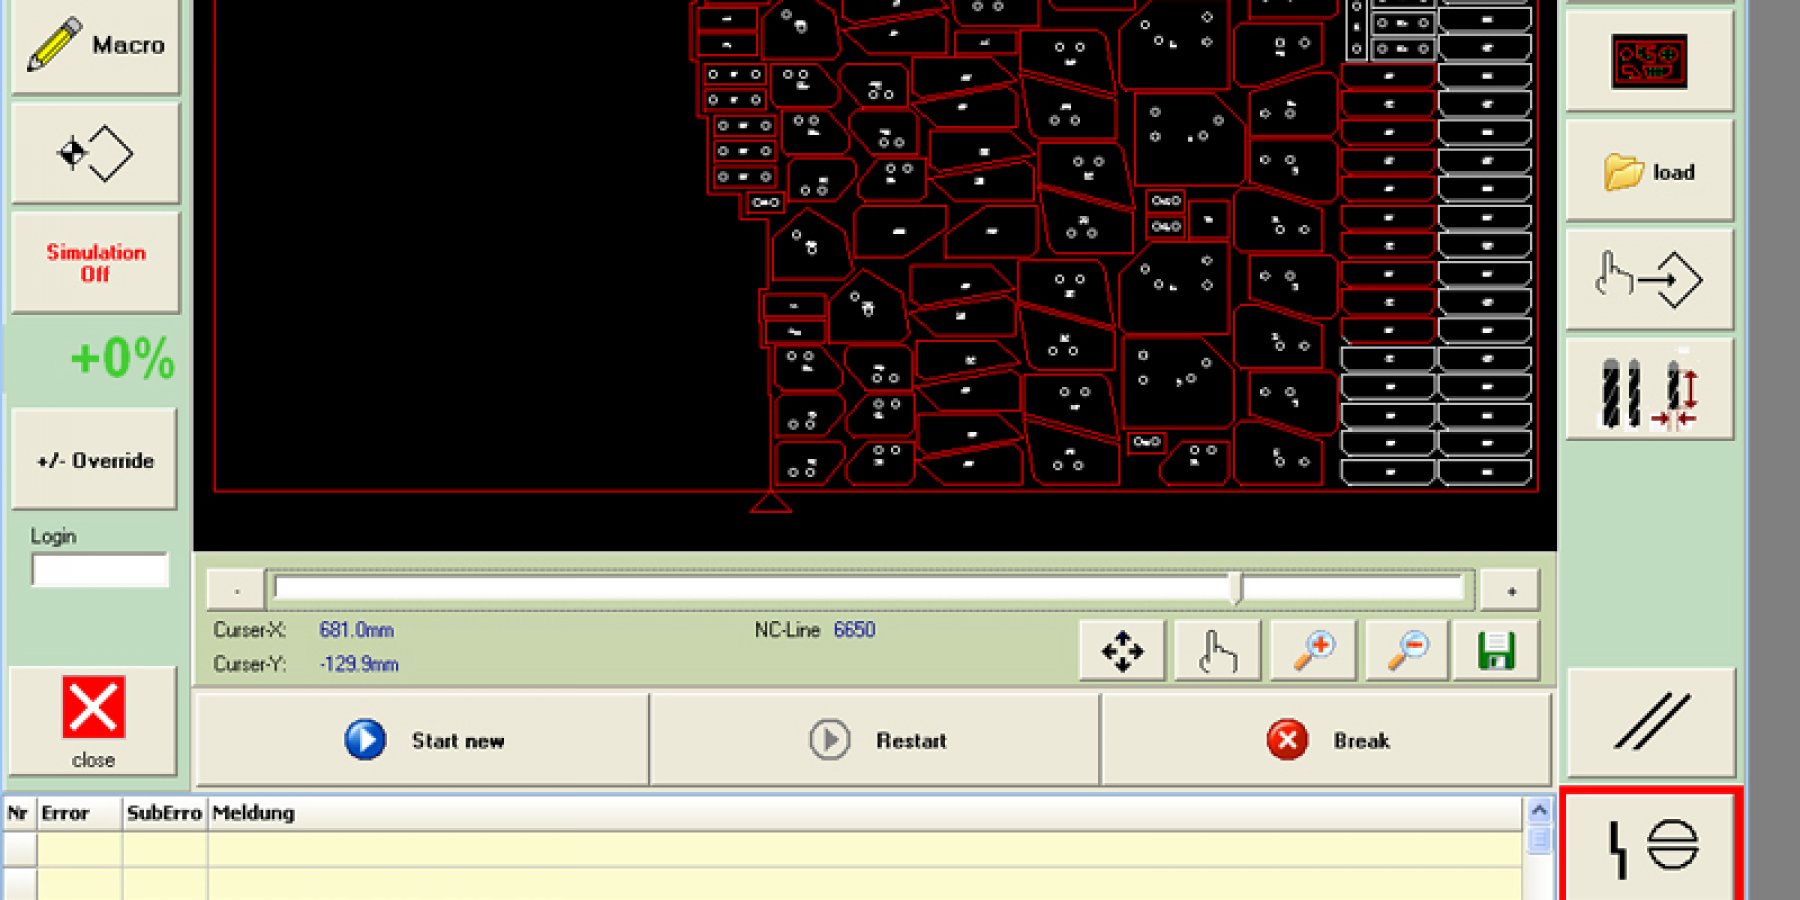Click the minus stepper beside slider
This screenshot has height=900, width=1800.
(236, 591)
